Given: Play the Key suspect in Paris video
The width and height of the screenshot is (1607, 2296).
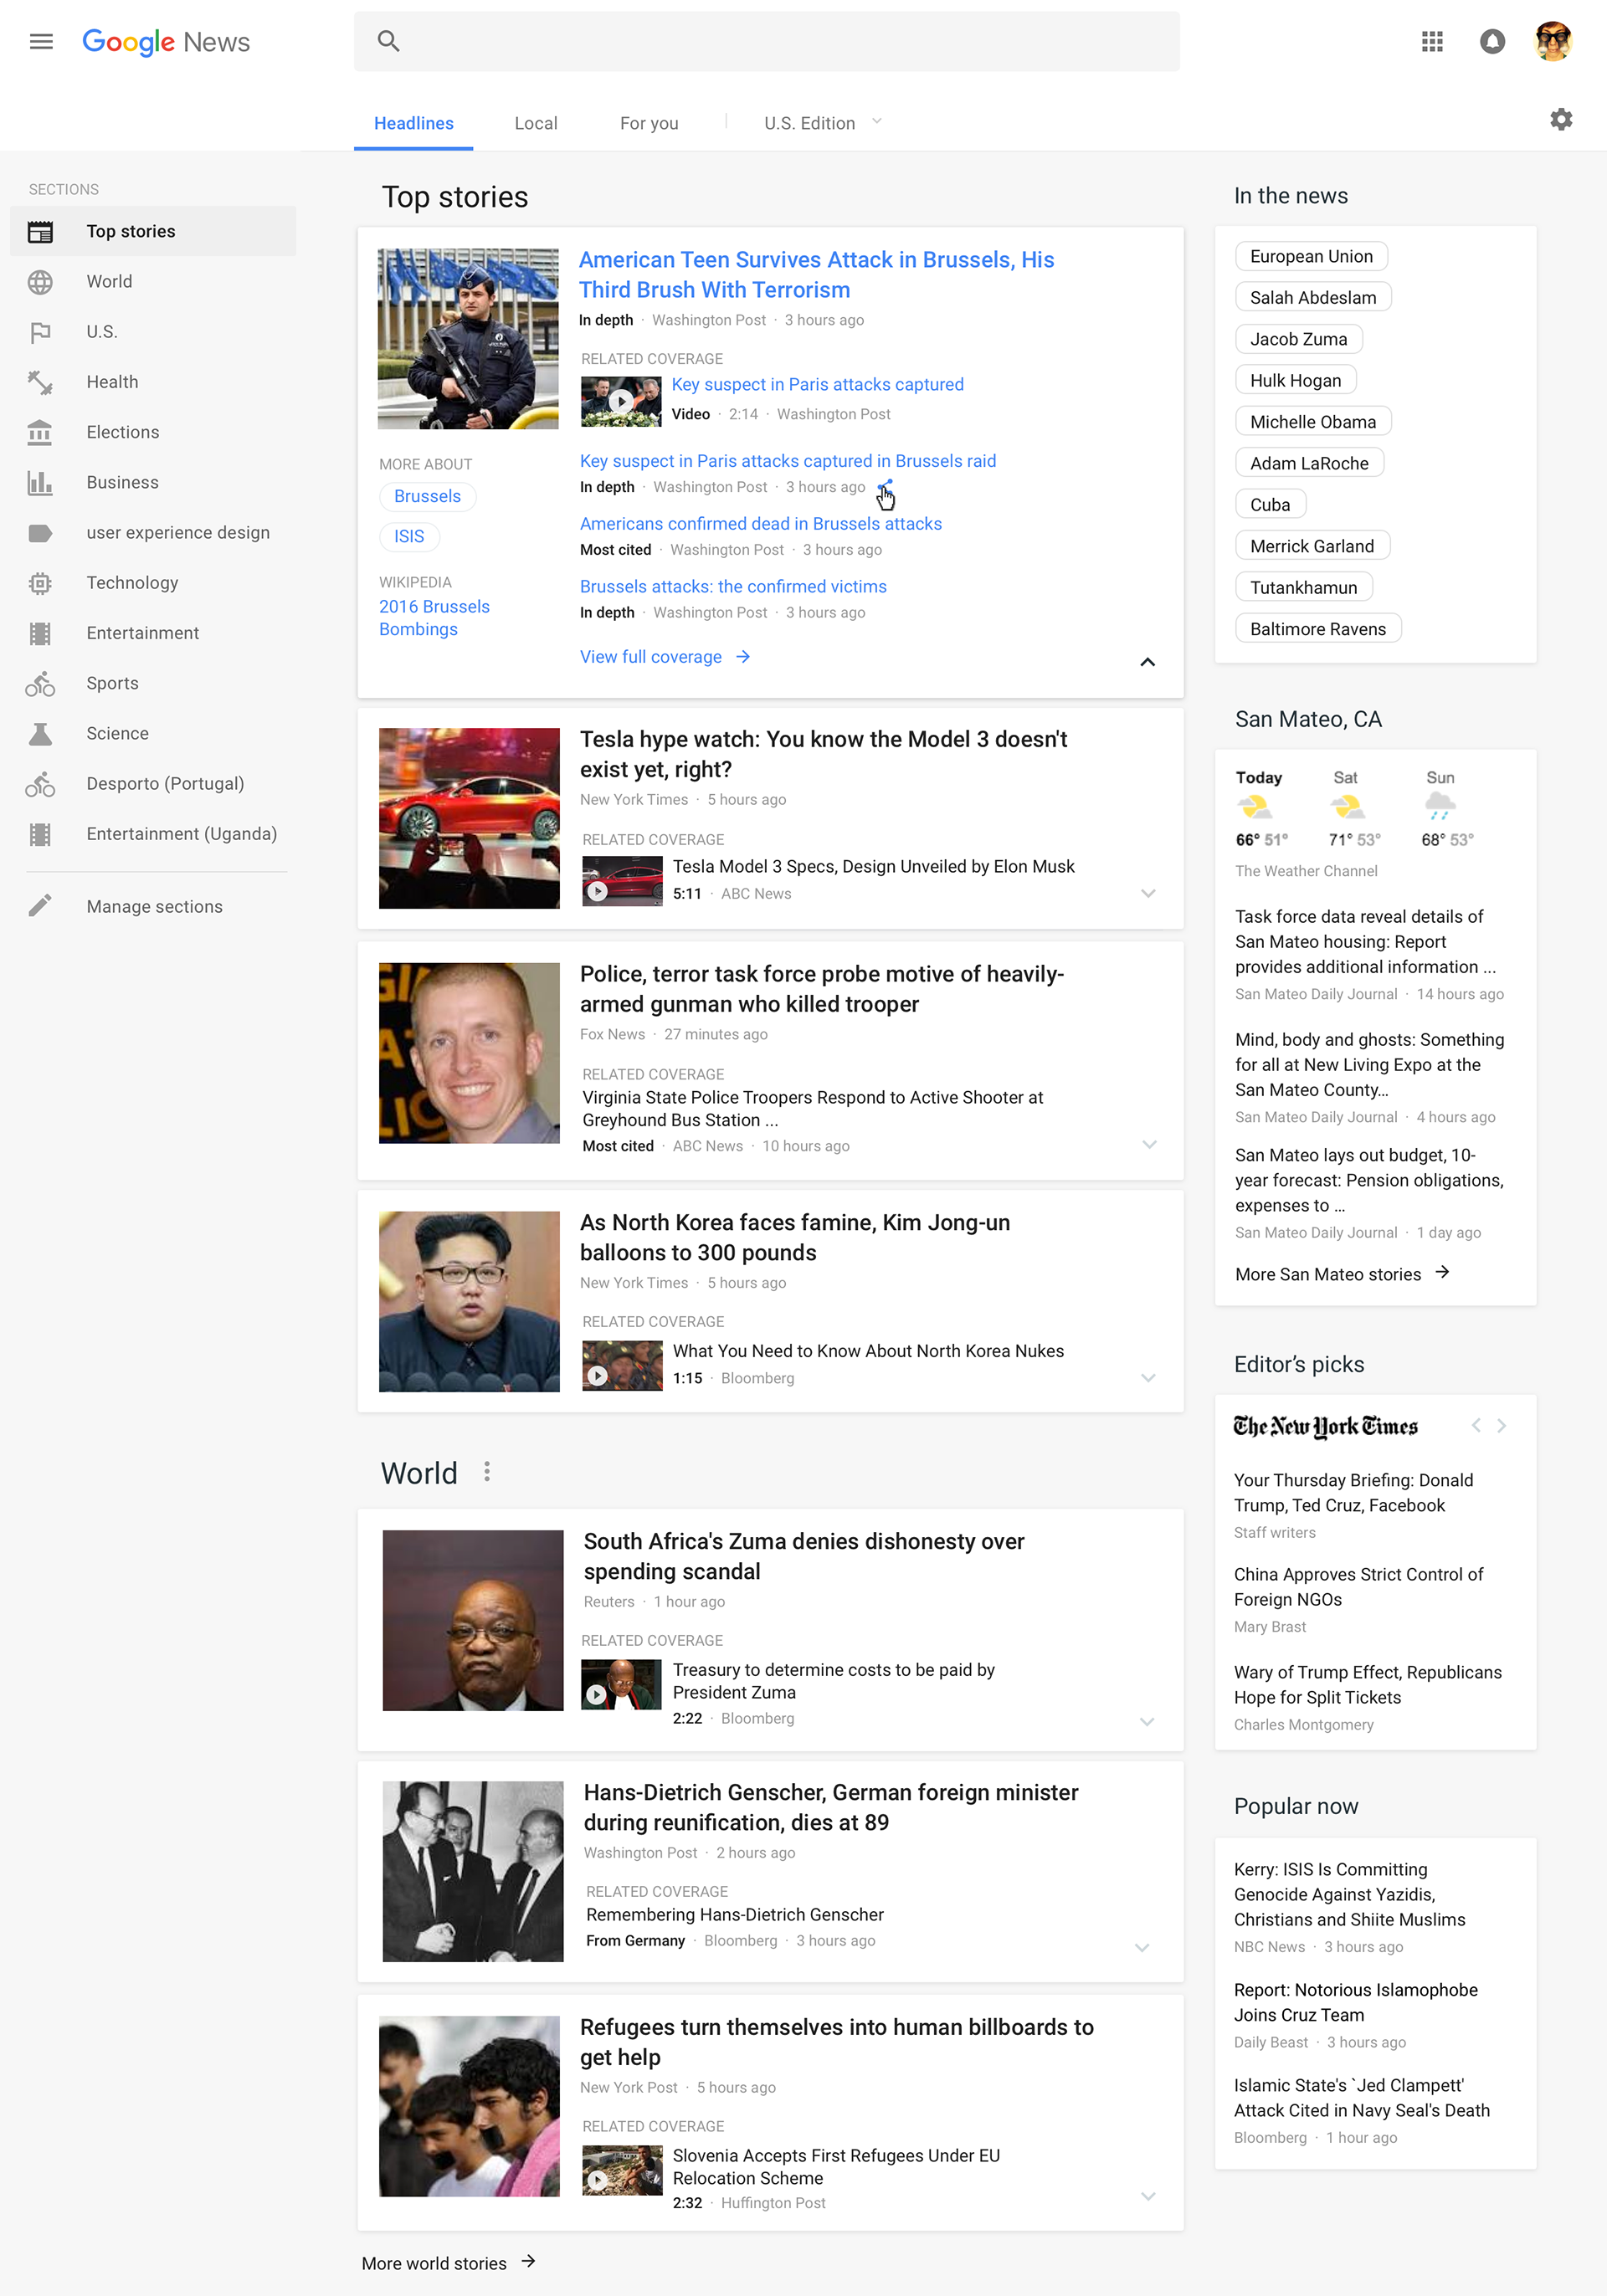Looking at the screenshot, I should (x=621, y=401).
